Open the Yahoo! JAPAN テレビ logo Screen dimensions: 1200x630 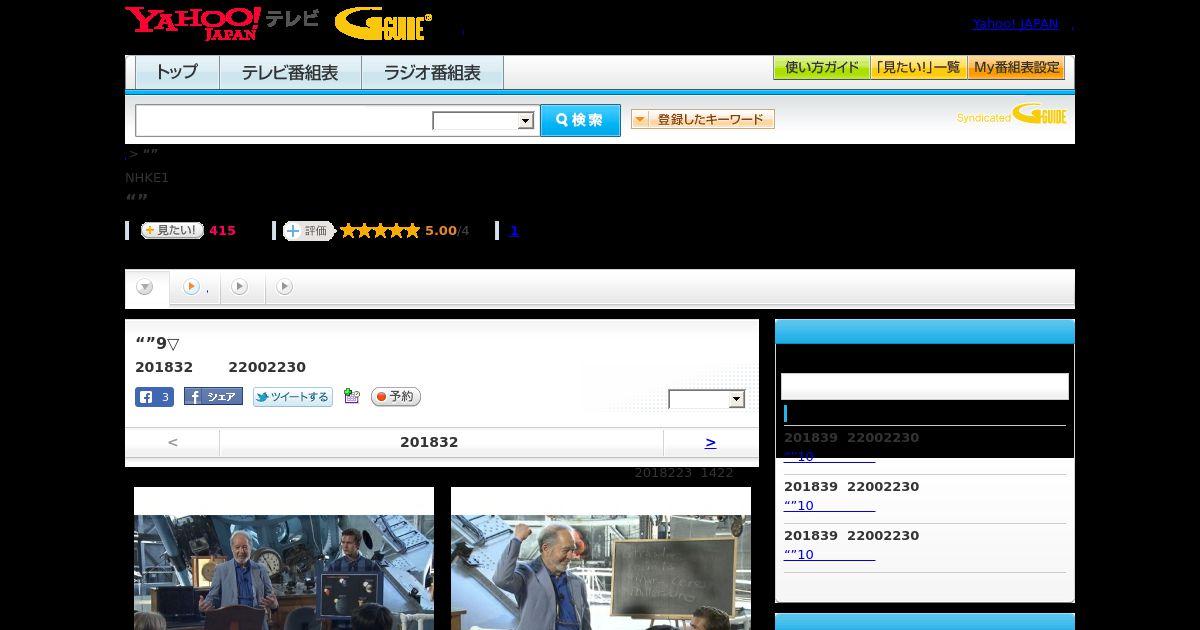pos(222,23)
